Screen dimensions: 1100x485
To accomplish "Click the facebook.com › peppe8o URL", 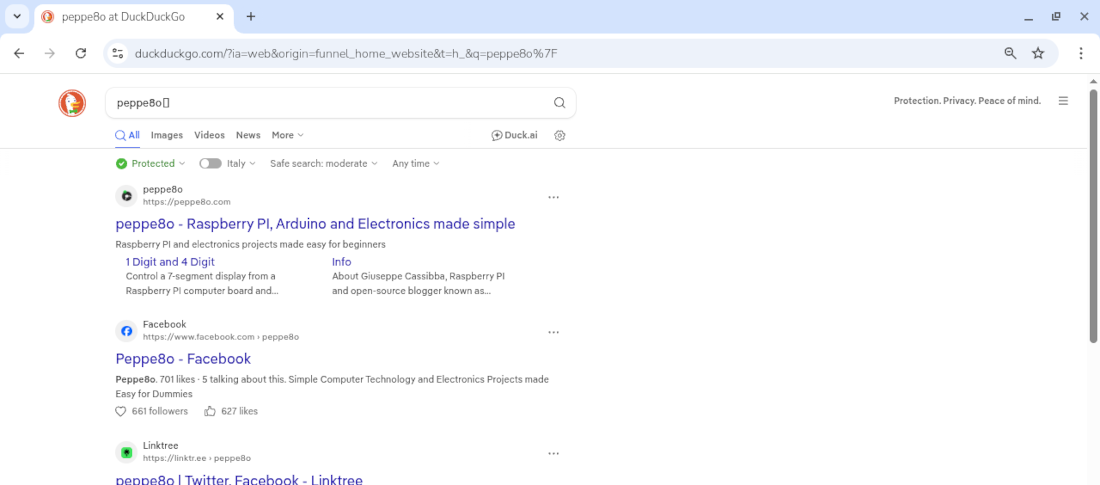I will point(221,337).
